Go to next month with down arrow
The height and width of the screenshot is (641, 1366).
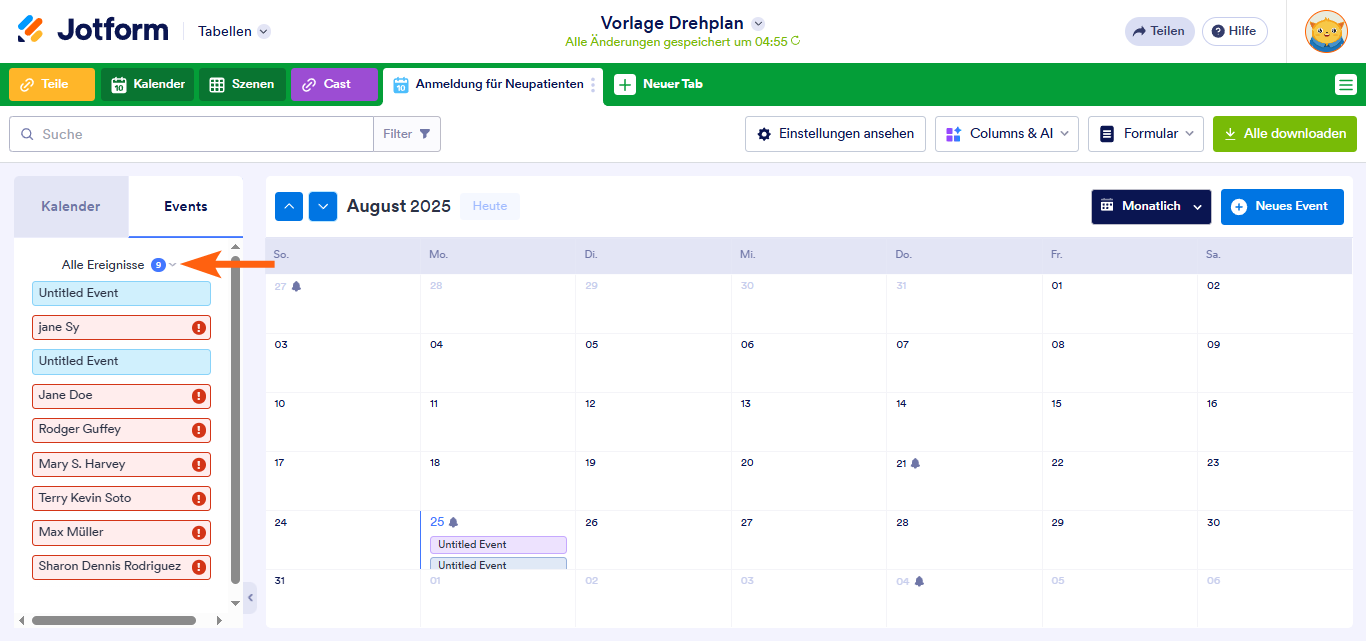(323, 206)
